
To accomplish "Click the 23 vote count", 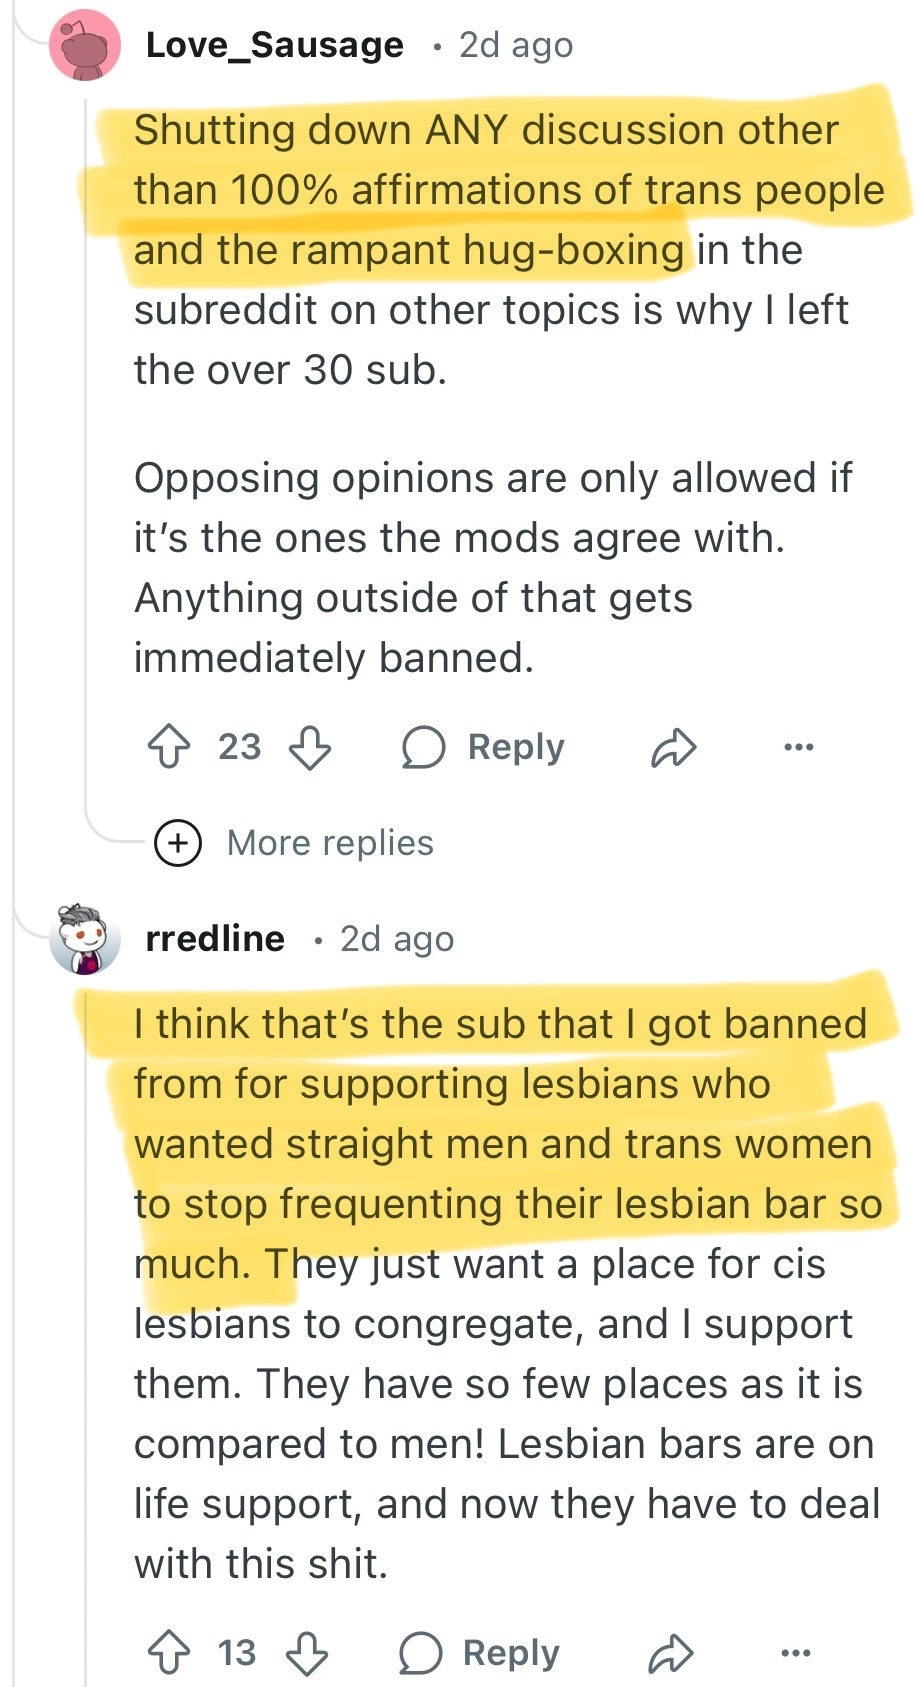I will point(239,747).
